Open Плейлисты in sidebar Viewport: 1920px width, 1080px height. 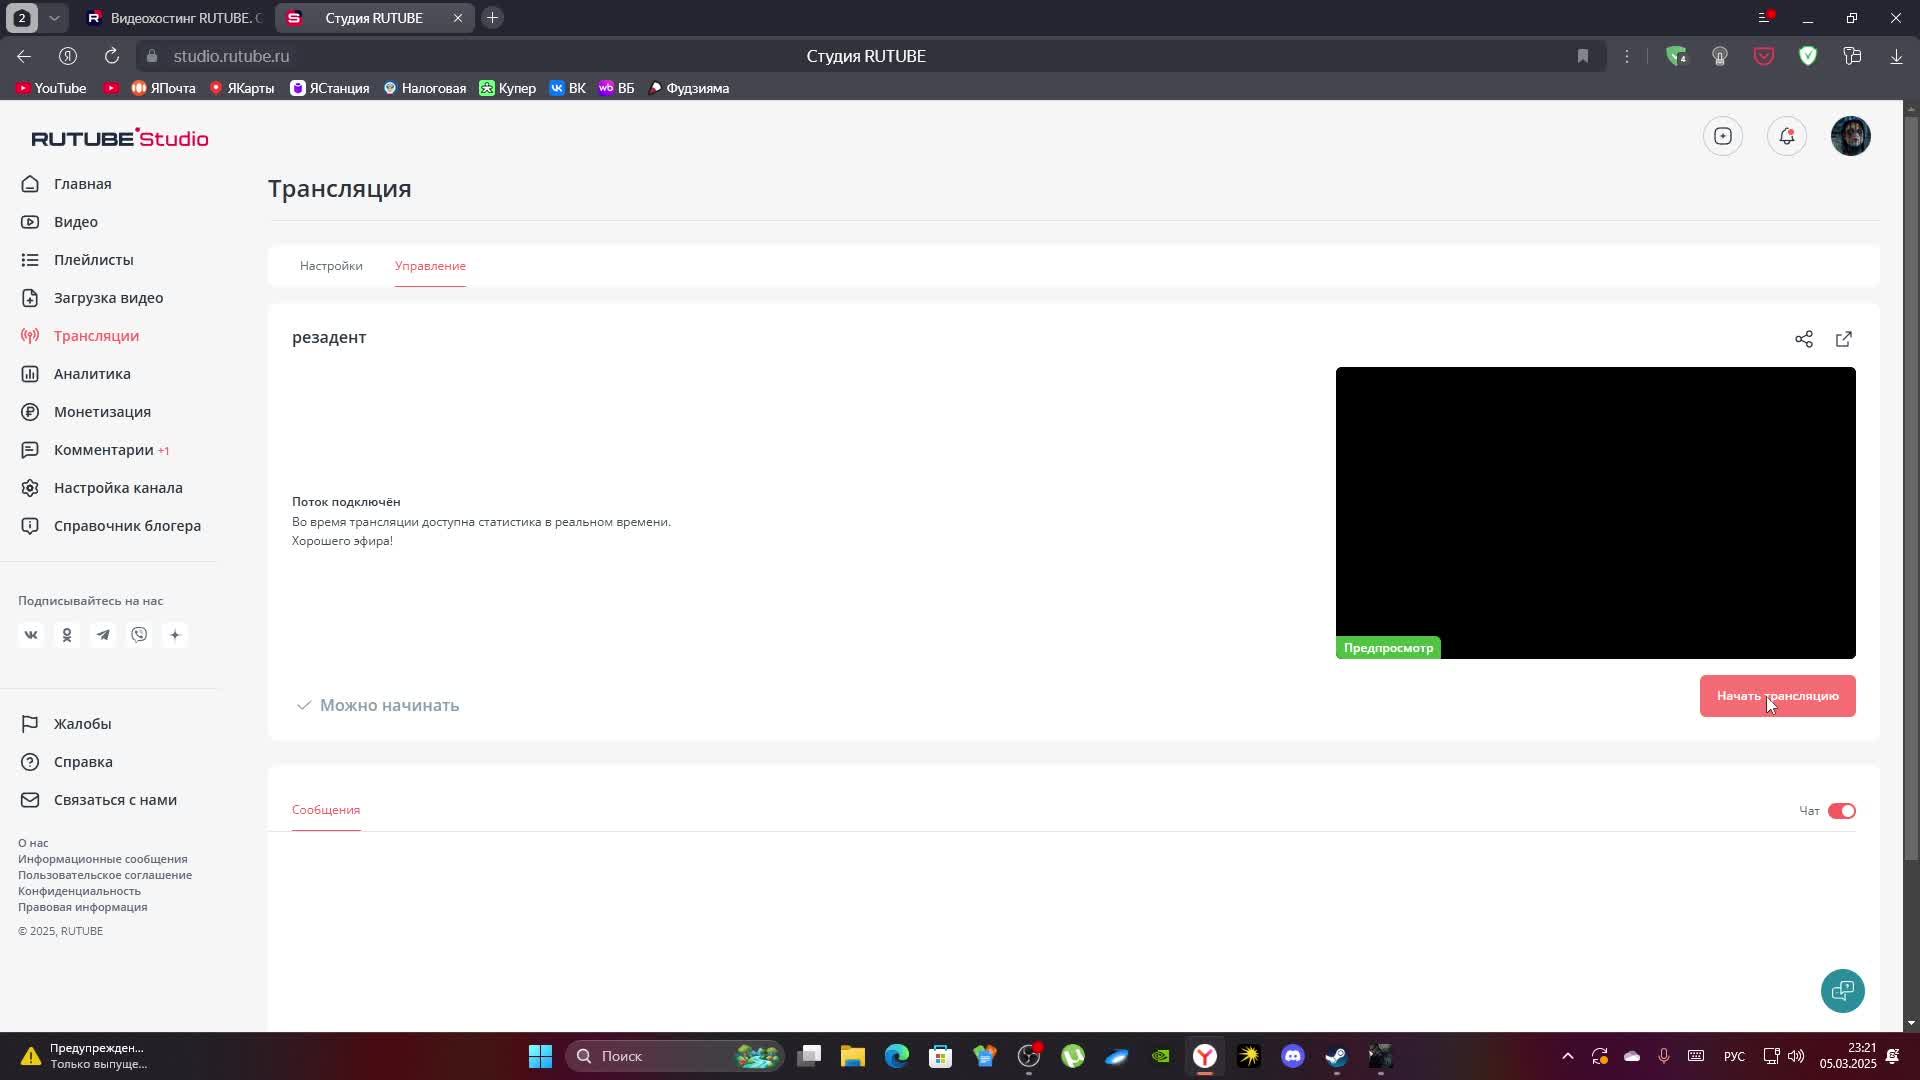coord(93,260)
